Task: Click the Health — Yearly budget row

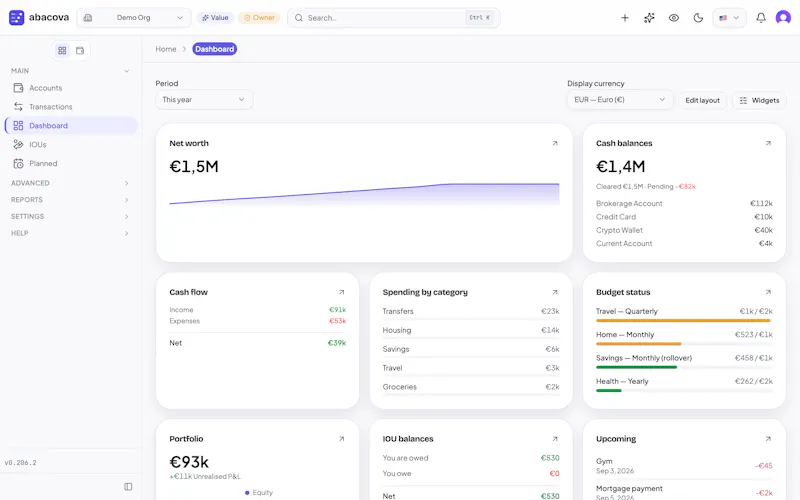Action: (x=684, y=384)
